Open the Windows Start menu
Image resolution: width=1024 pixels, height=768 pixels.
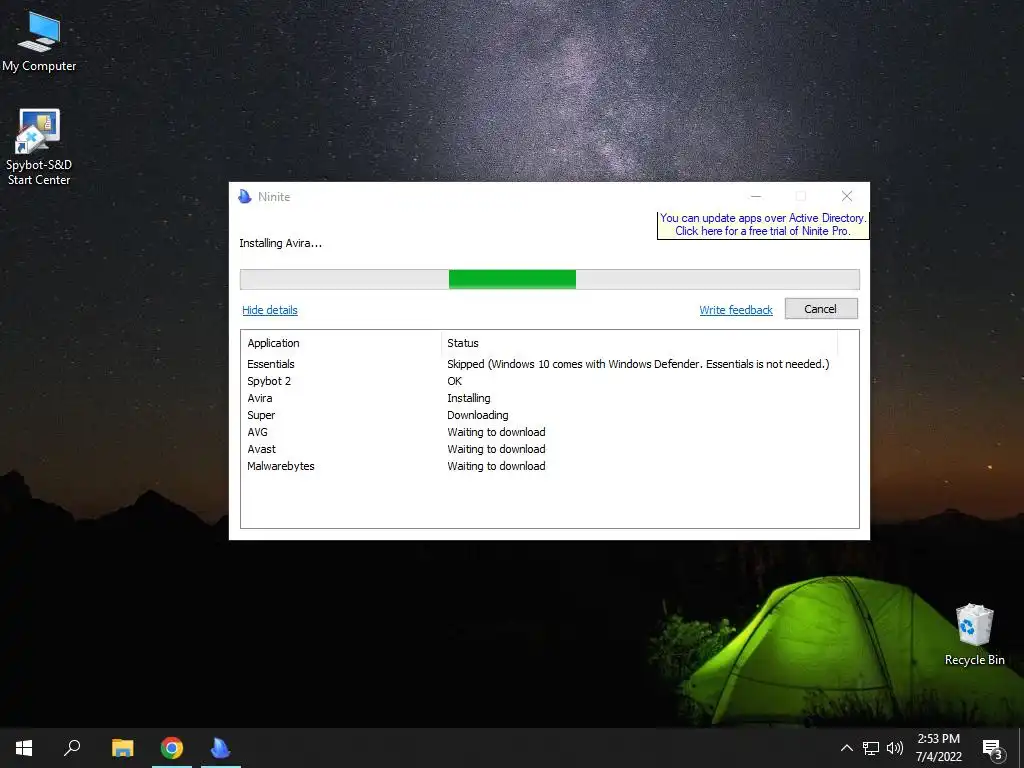24,748
